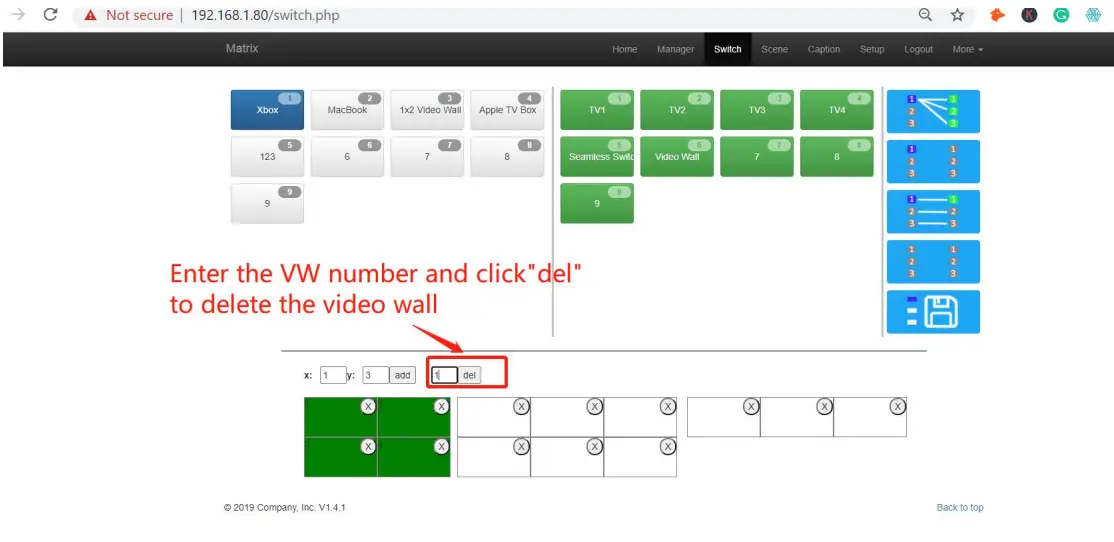The image size is (1114, 542).
Task: Choose the TV1 output
Action: 597,110
